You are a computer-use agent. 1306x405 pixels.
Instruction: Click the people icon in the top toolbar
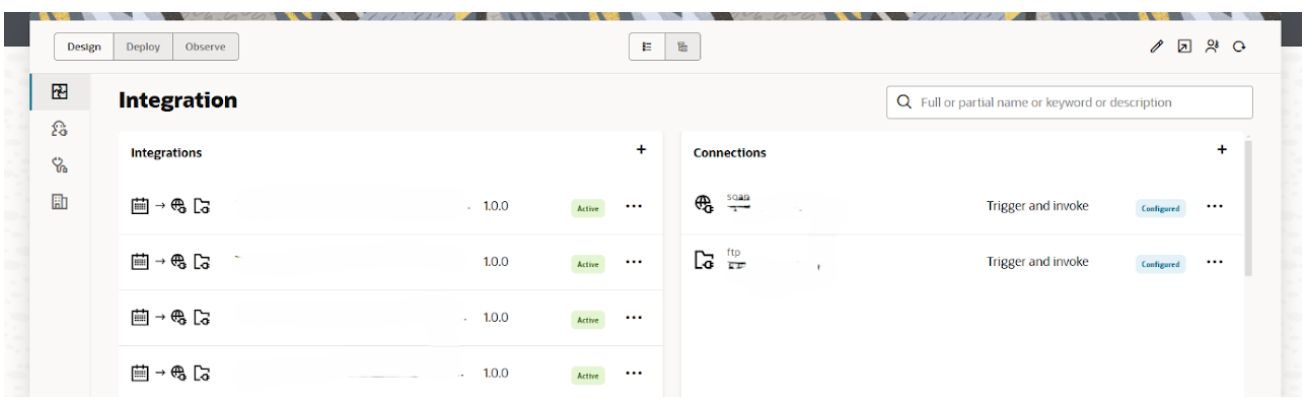1212,47
